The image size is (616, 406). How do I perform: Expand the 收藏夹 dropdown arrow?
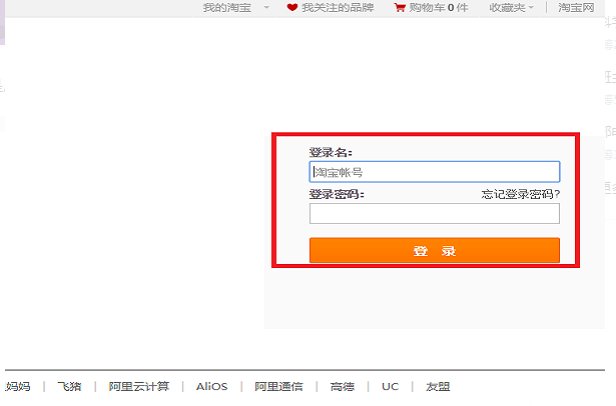(531, 7)
